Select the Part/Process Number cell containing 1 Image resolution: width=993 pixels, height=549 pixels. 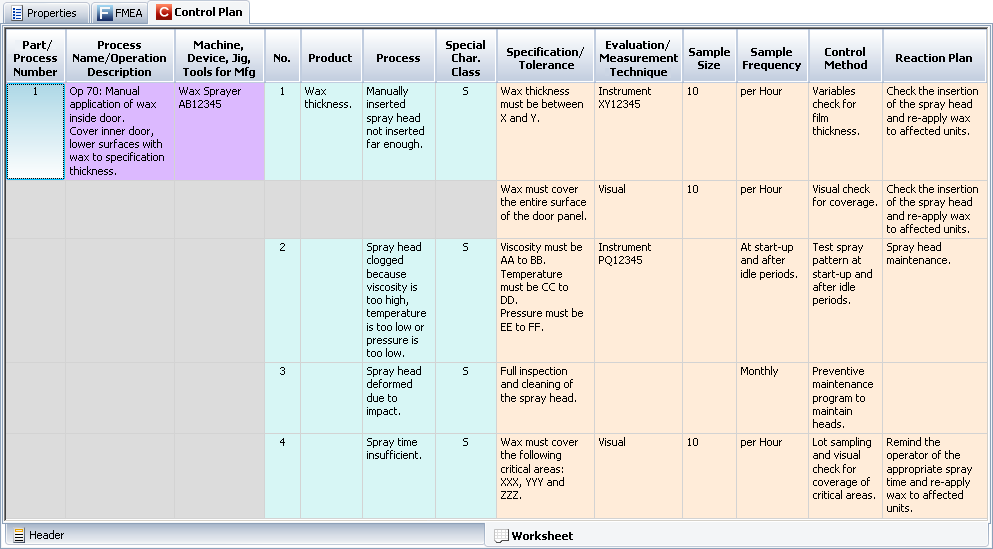click(x=35, y=131)
